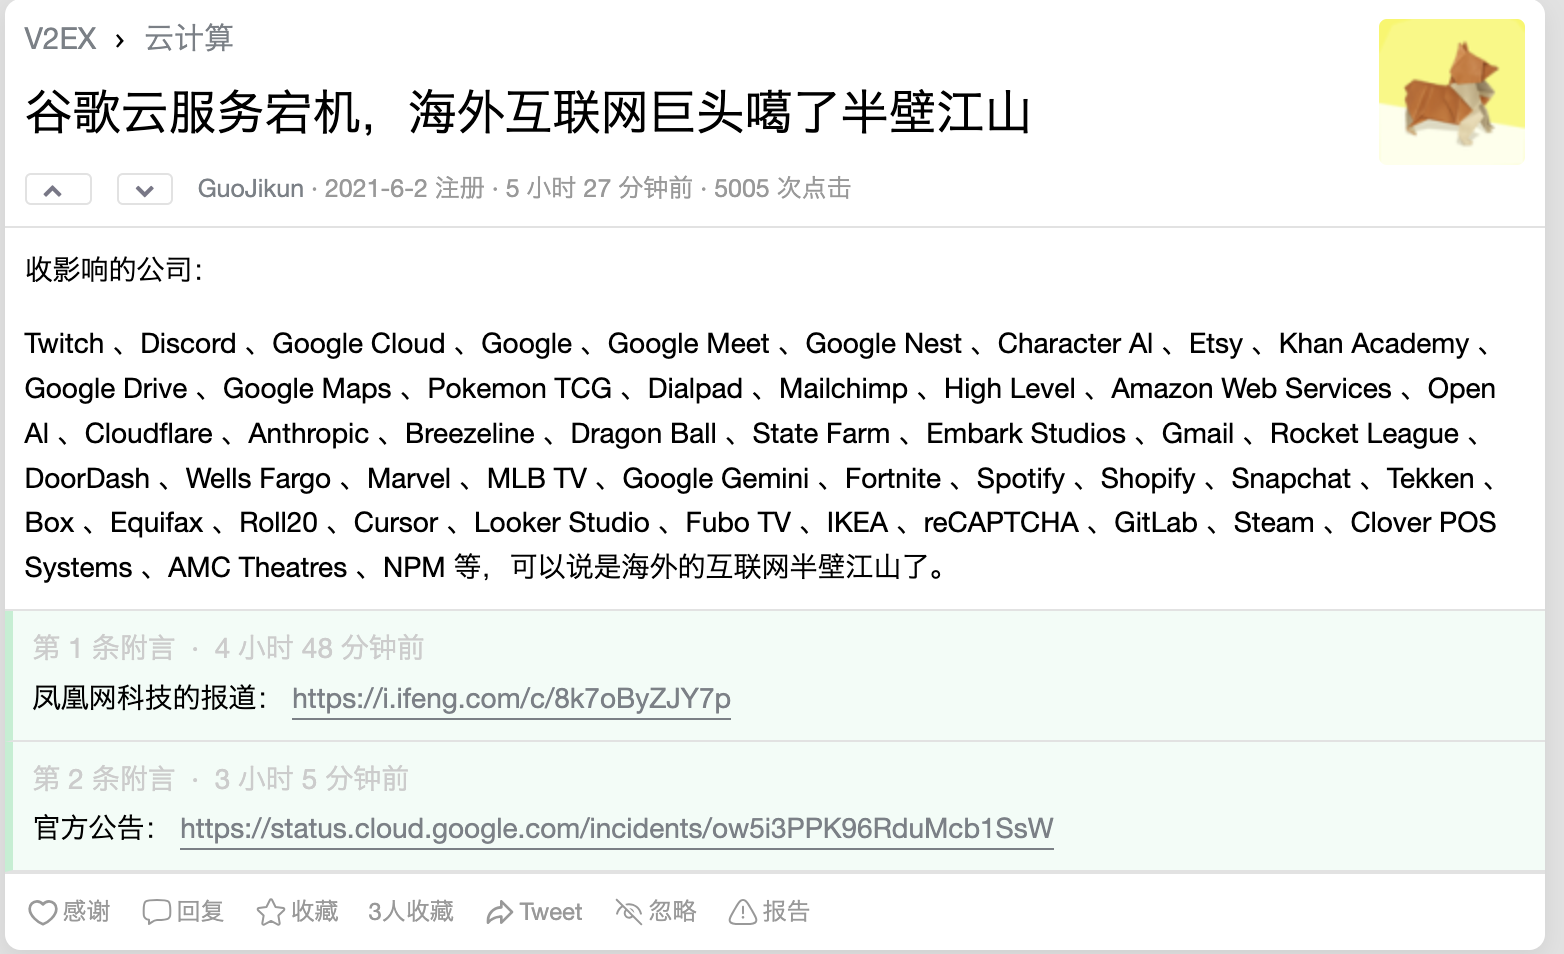This screenshot has width=1564, height=954.
Task: Open the corgi origami avatar
Action: click(x=1452, y=92)
